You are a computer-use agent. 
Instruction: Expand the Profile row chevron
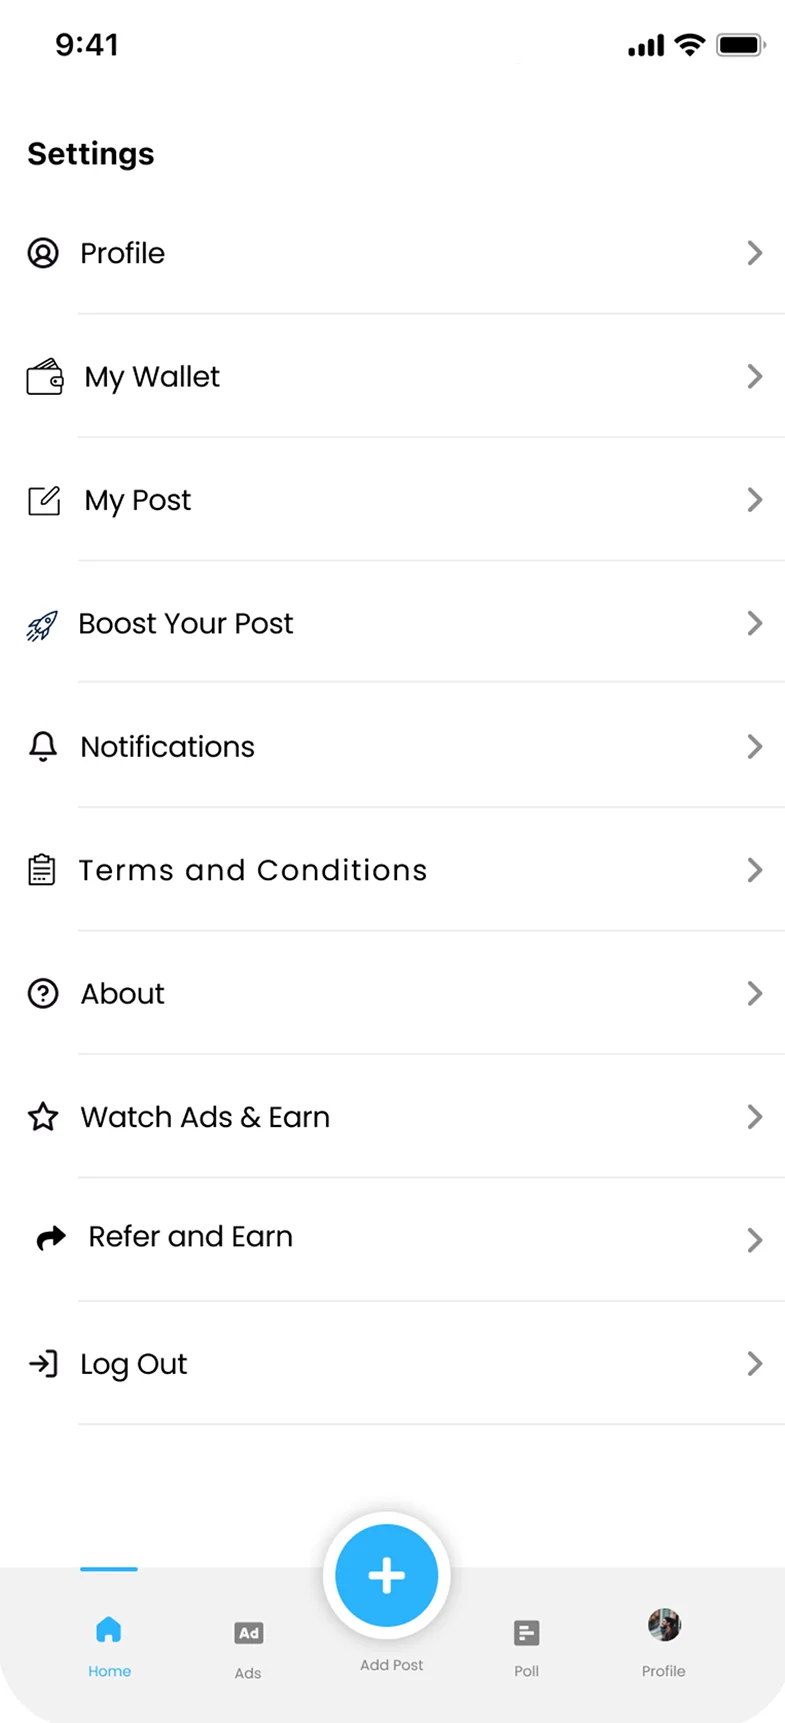(755, 253)
